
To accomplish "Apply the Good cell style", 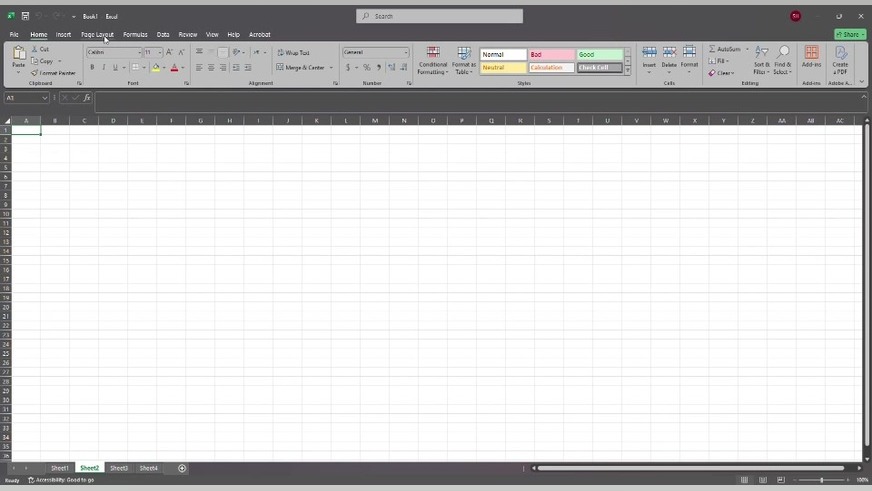I will [599, 54].
